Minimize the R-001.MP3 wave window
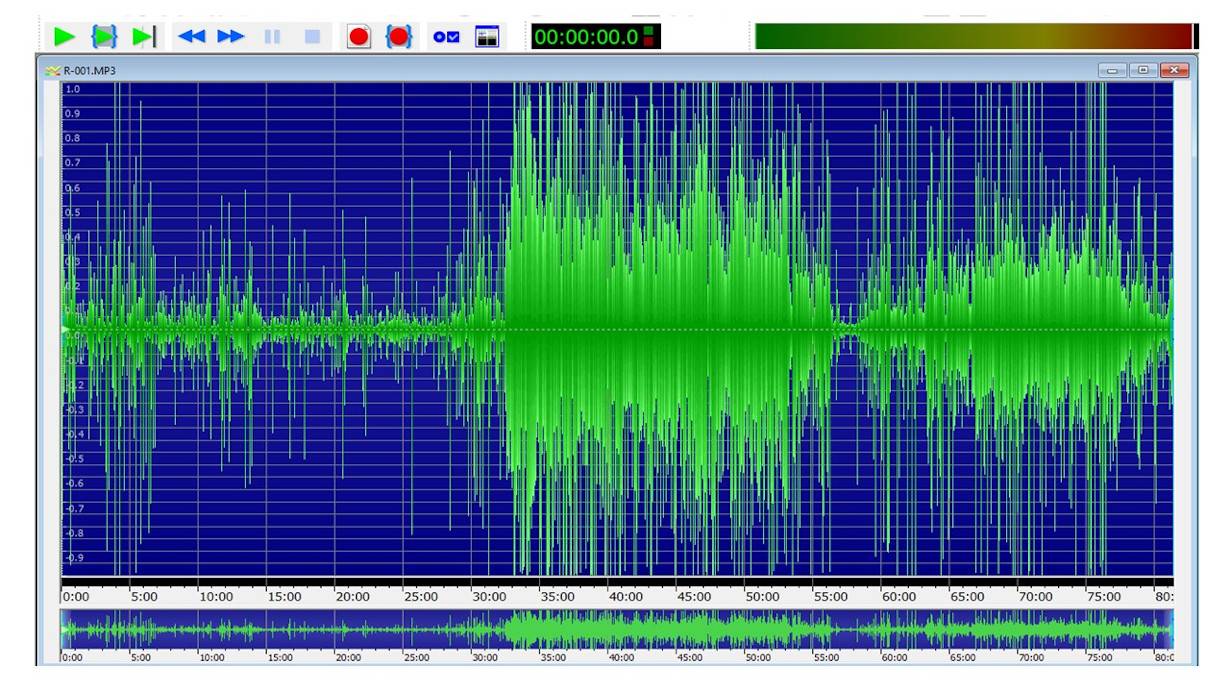1230x692 pixels. click(x=1112, y=71)
